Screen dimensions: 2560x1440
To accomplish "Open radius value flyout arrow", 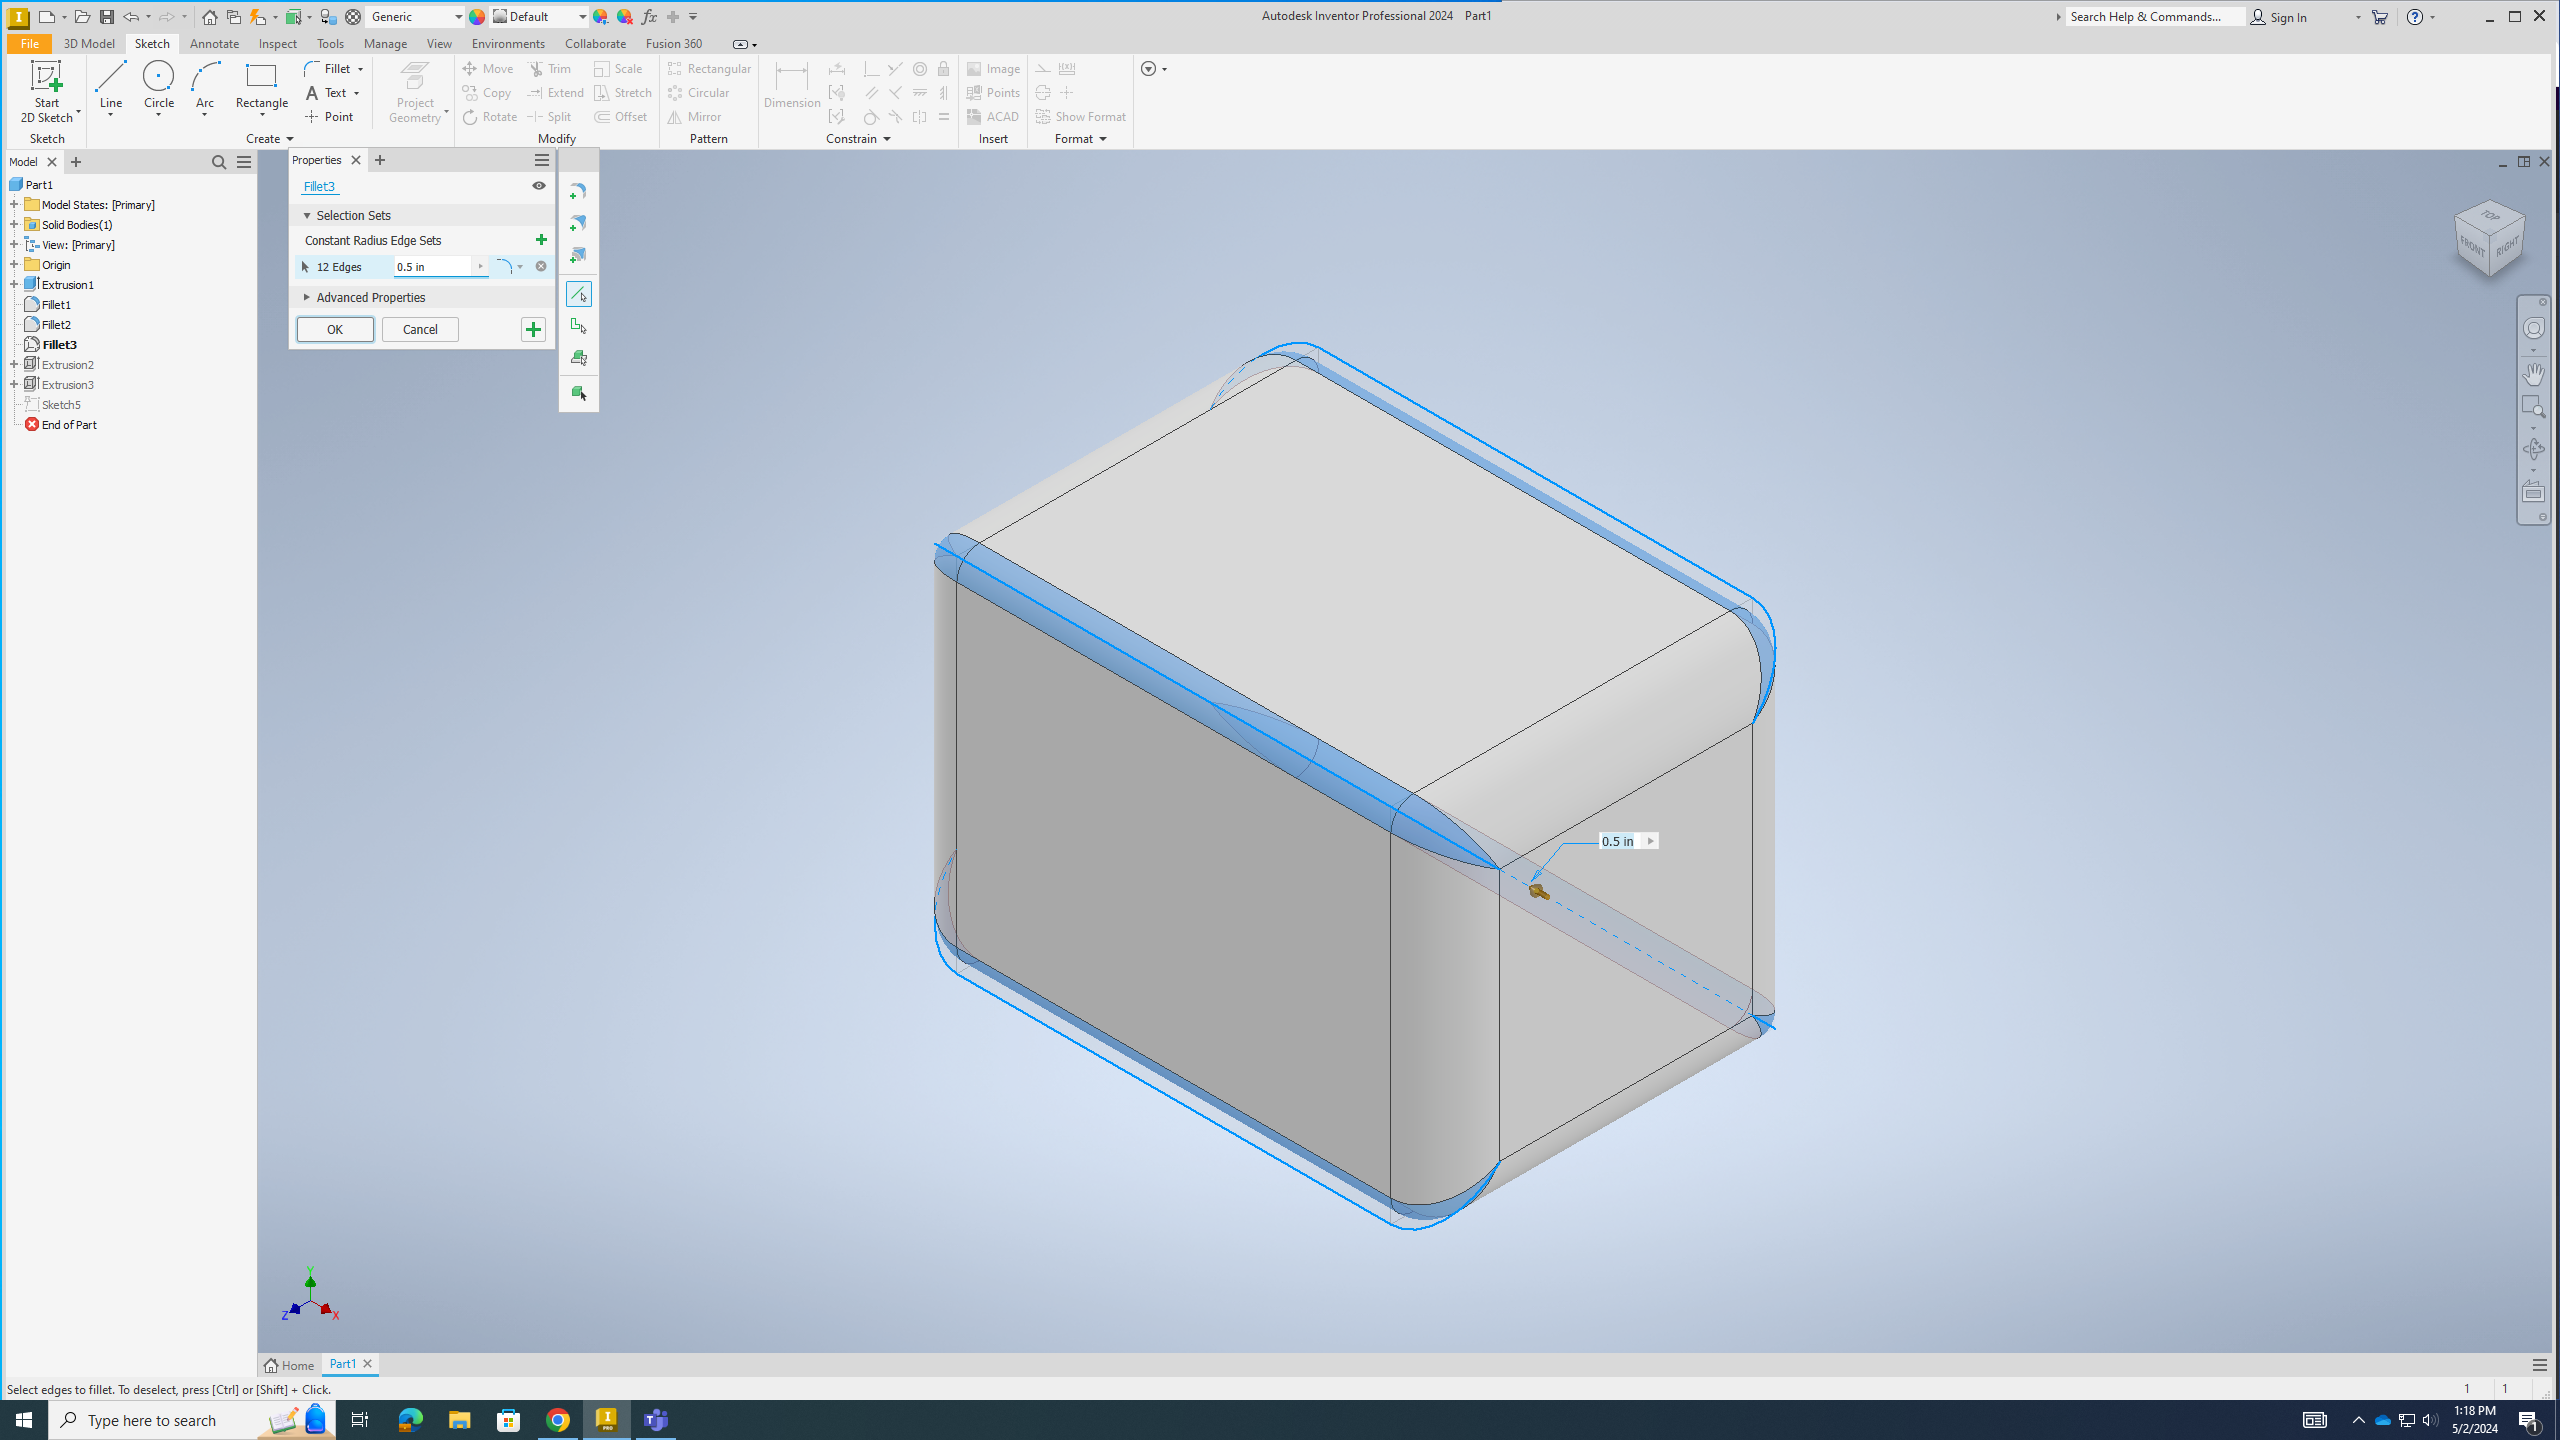I will [x=480, y=266].
